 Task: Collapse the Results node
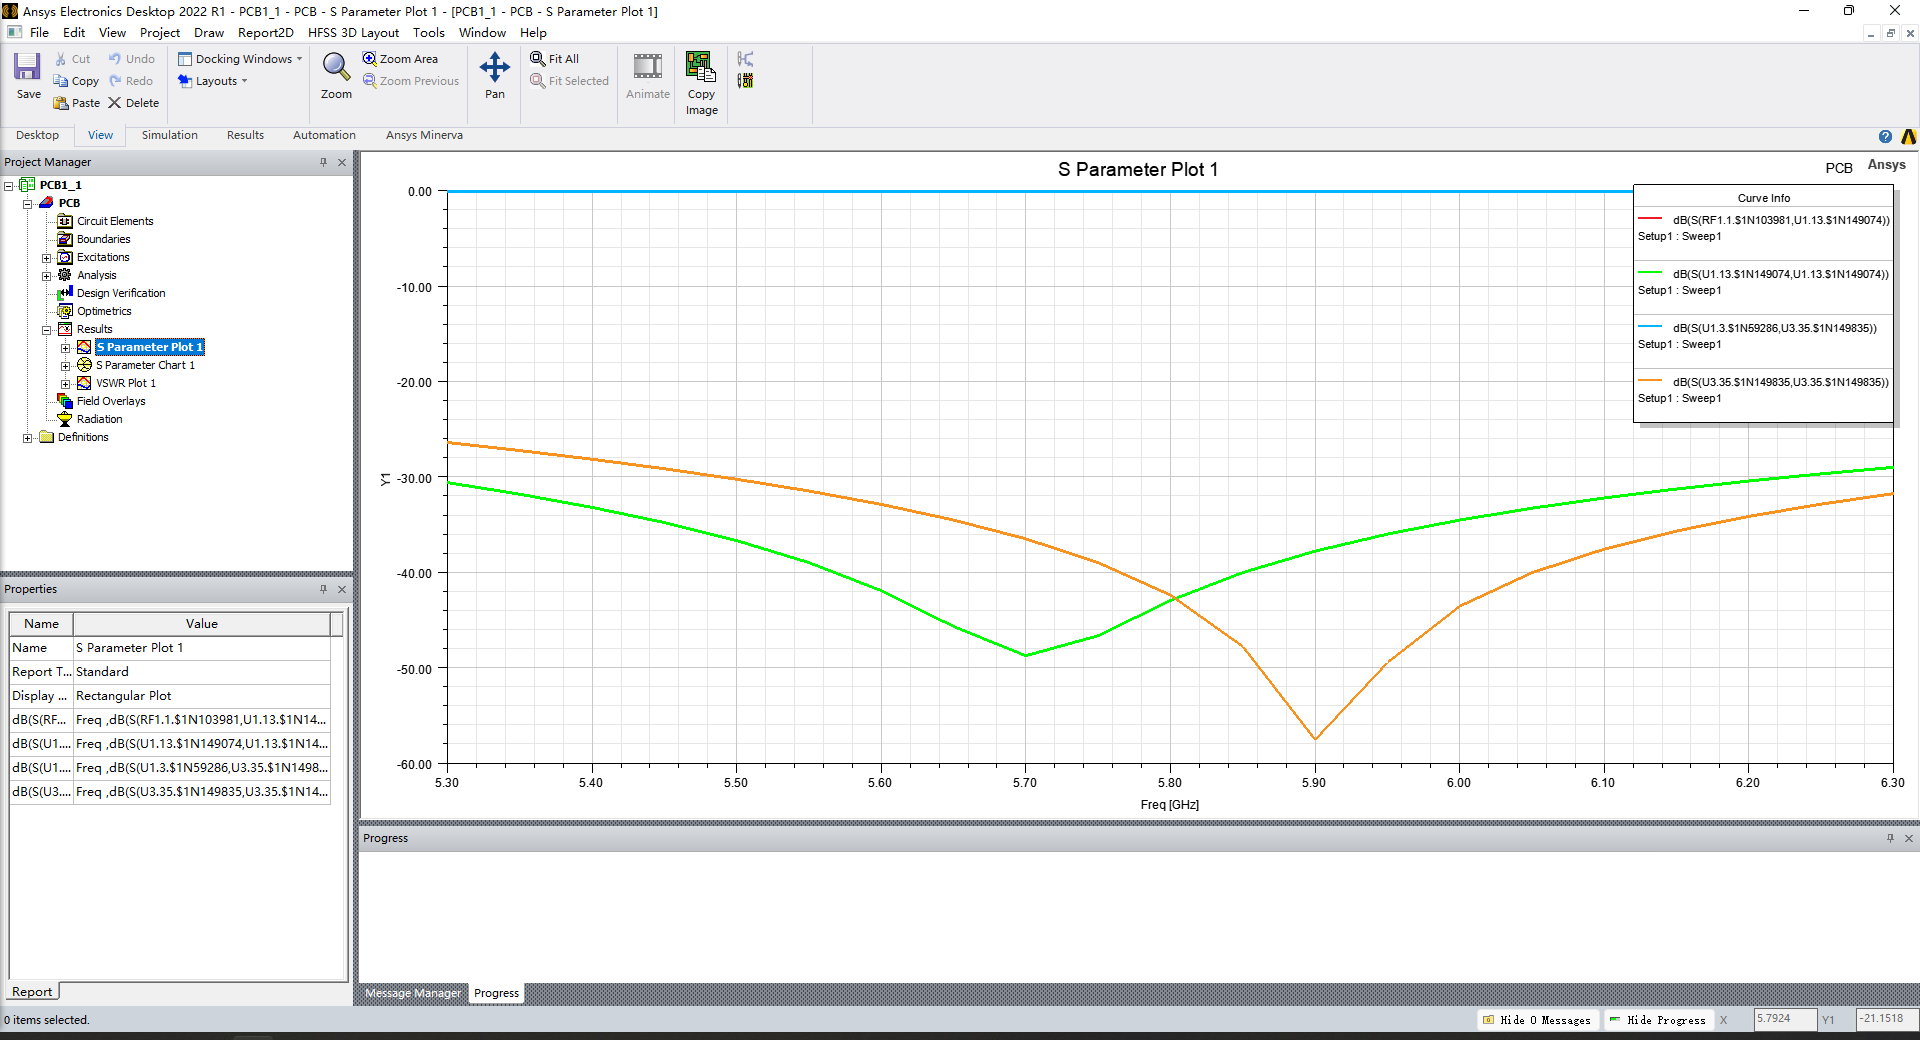[x=46, y=329]
